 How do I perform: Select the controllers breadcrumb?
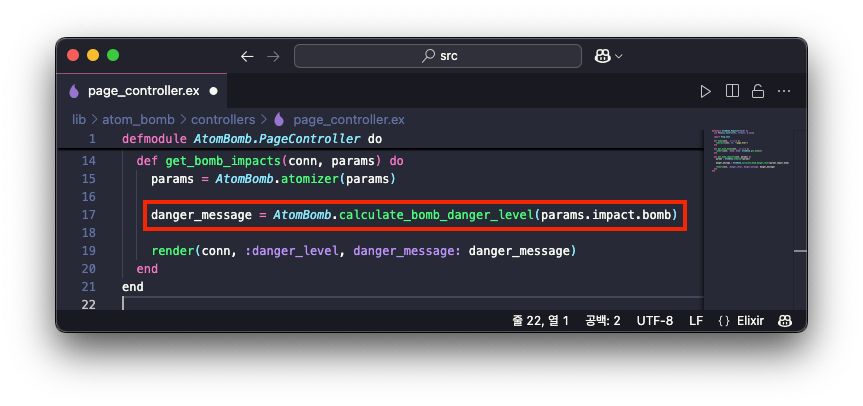point(223,119)
